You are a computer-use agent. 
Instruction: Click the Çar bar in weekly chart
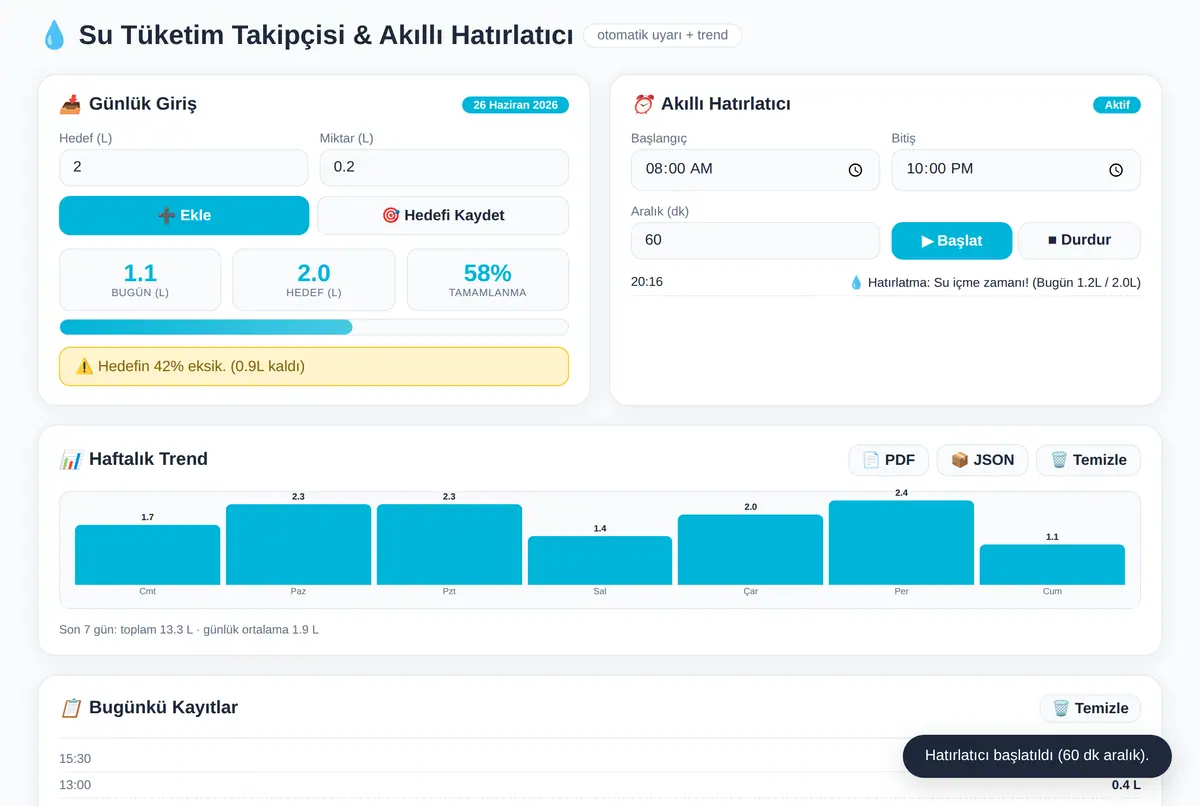[x=750, y=550]
